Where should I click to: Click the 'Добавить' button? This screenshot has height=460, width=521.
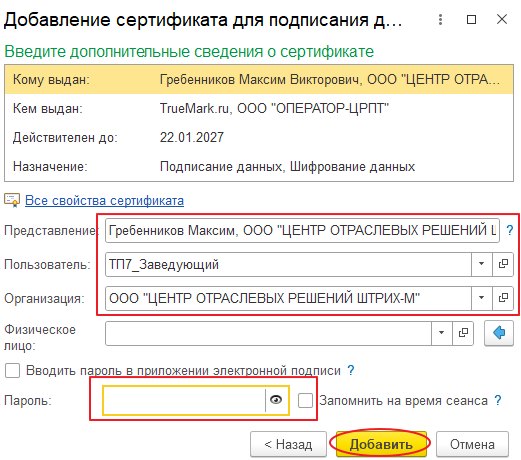pyautogui.click(x=381, y=444)
